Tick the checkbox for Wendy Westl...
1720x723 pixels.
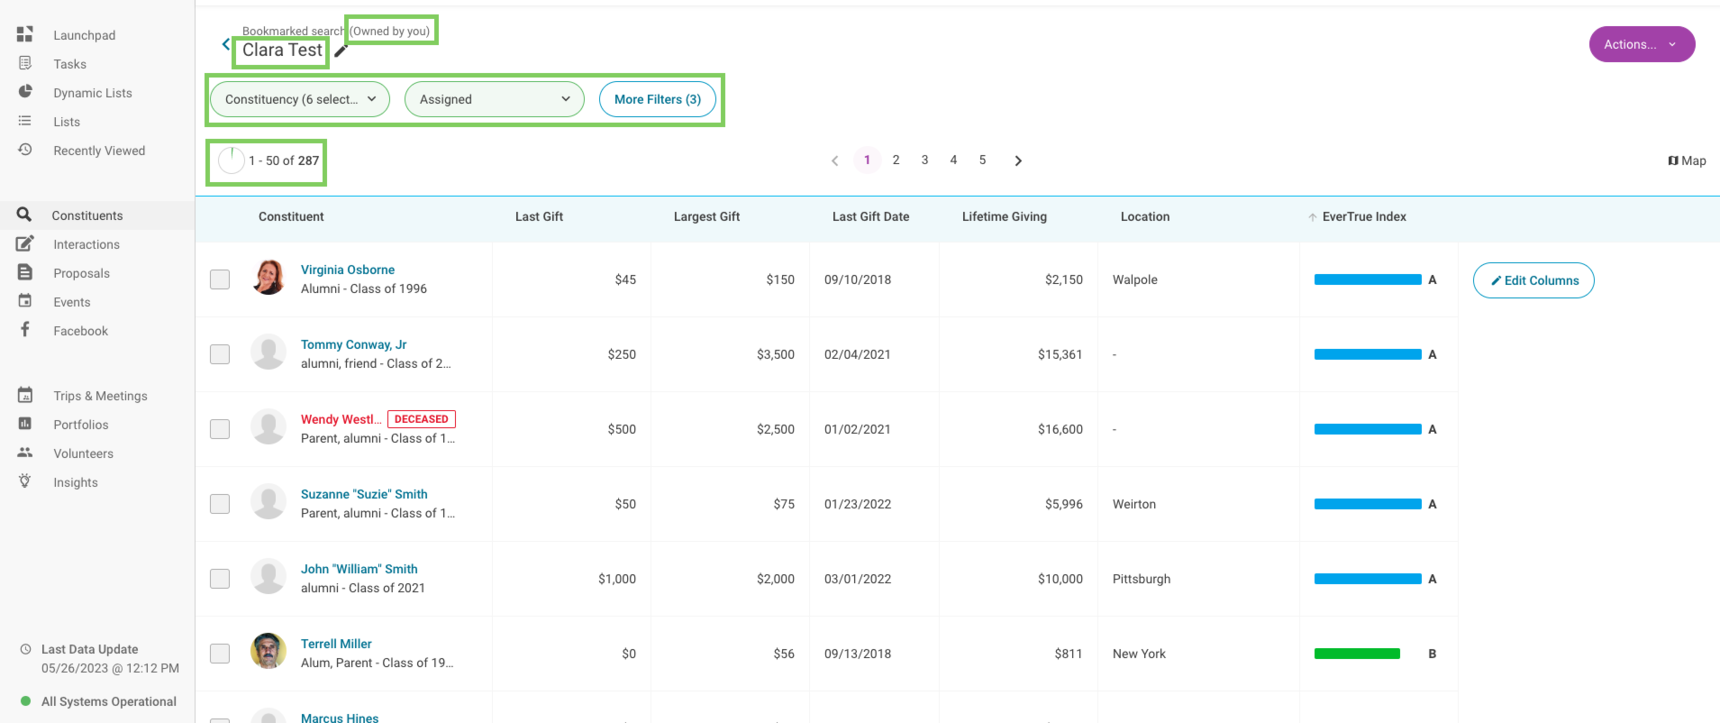[220, 429]
